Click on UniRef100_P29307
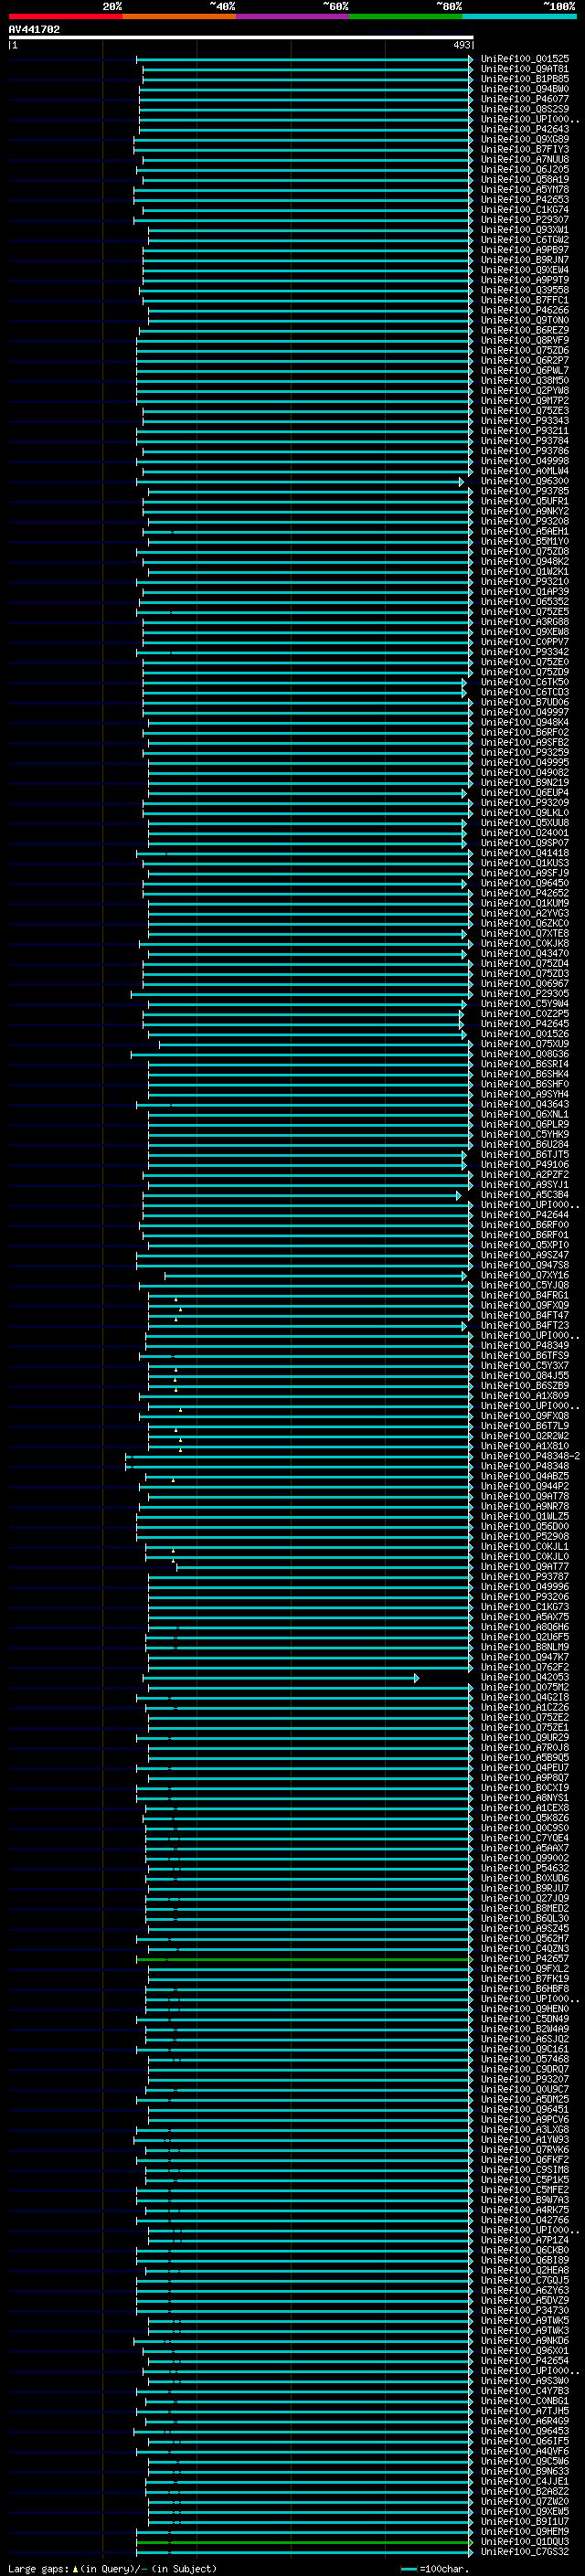 [x=524, y=220]
